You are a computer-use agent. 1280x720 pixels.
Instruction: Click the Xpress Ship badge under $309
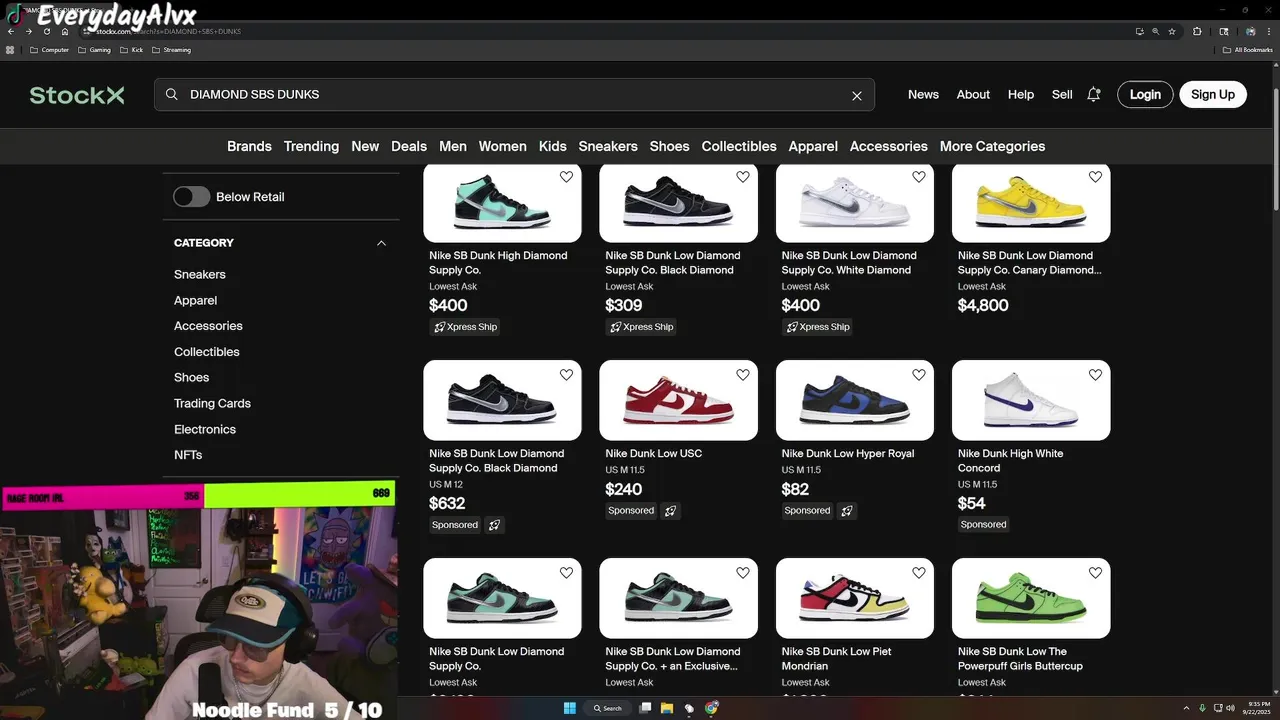coord(642,327)
